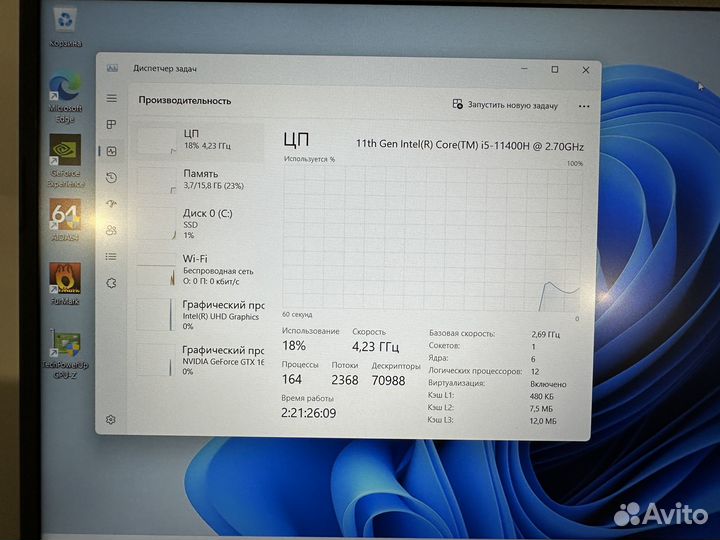Click the TechPowerUp GPU-Z desktop shortcut
The width and height of the screenshot is (720, 540).
pos(65,354)
